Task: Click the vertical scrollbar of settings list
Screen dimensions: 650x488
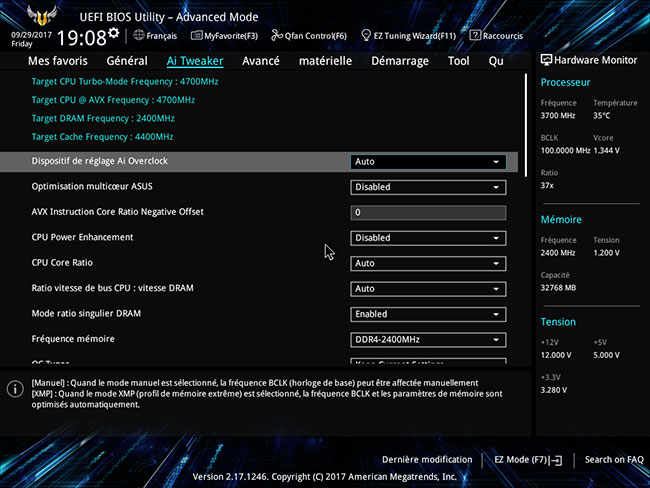Action: pos(524,125)
